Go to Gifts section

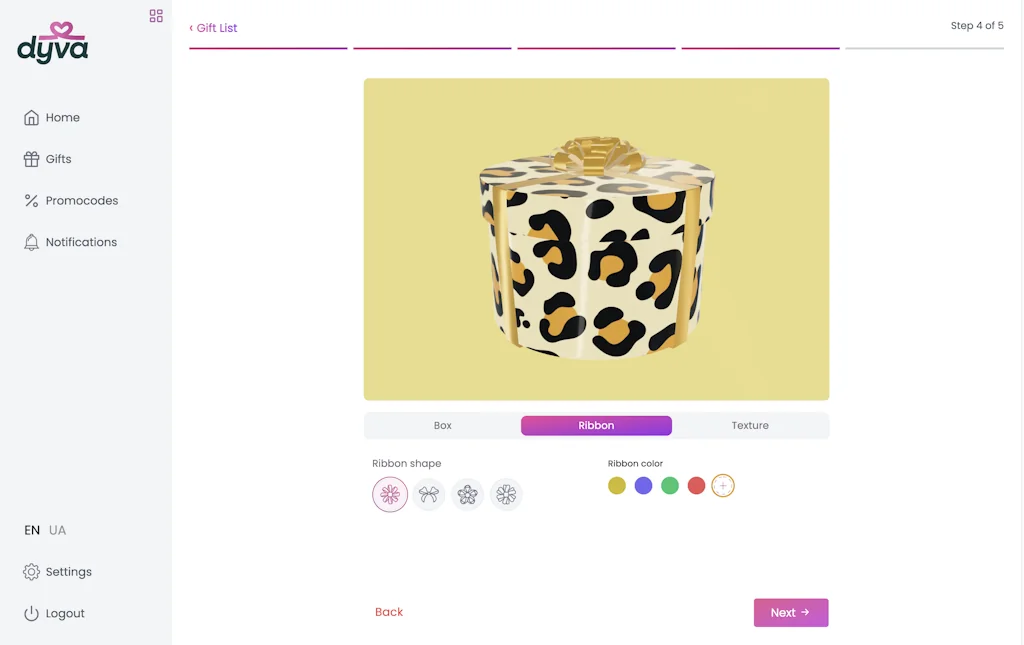[x=47, y=159]
